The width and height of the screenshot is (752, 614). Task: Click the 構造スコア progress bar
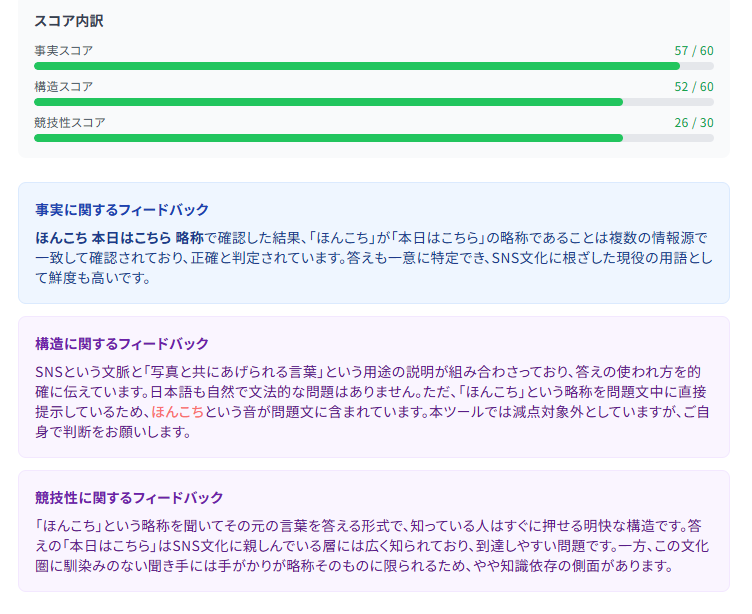(374, 102)
